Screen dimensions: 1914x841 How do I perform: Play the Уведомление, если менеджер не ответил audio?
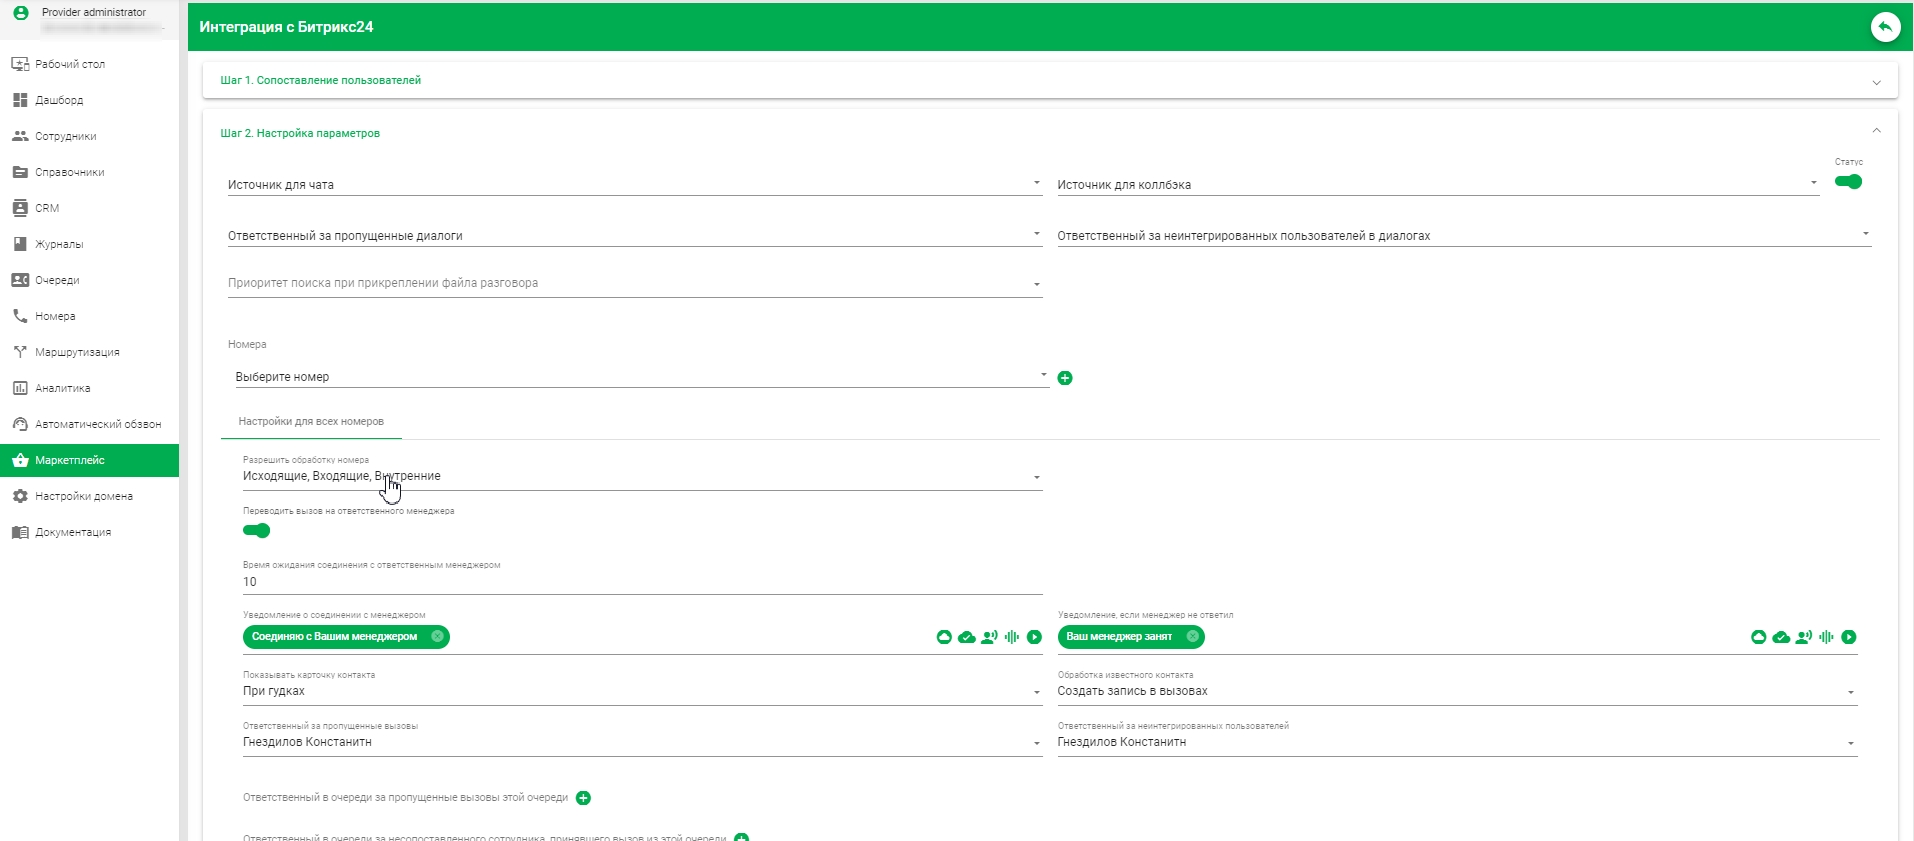point(1849,637)
